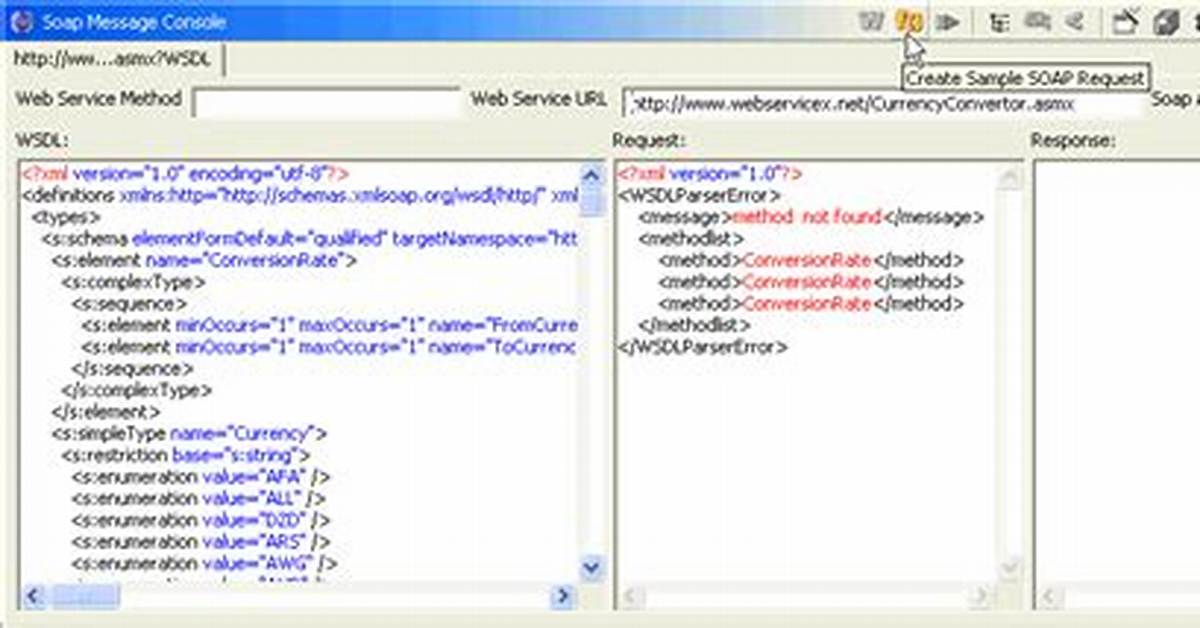Viewport: 1200px width, 628px height.
Task: Click the first ConversionRate method line
Action: point(811,261)
